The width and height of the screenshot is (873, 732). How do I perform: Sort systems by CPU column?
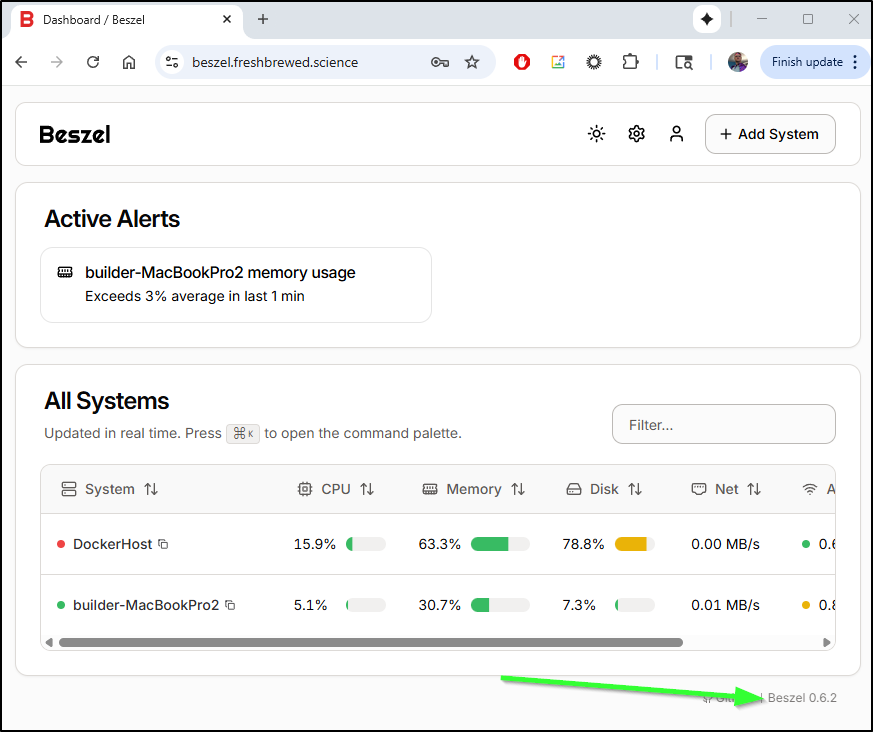click(336, 489)
